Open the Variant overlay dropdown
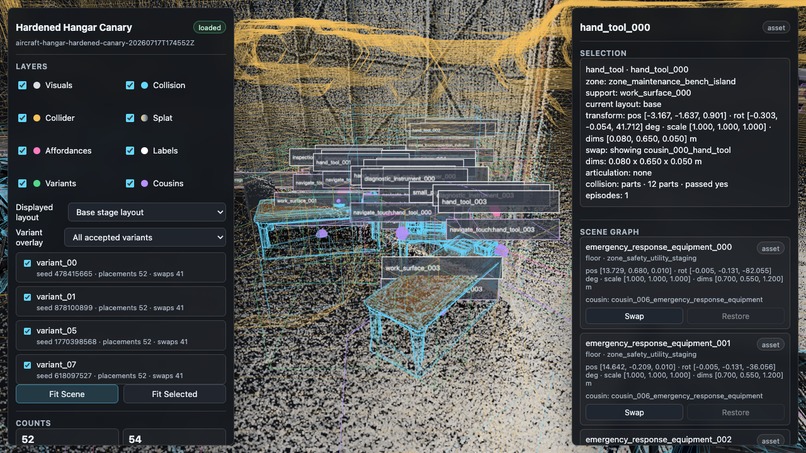The image size is (806, 453). (145, 237)
